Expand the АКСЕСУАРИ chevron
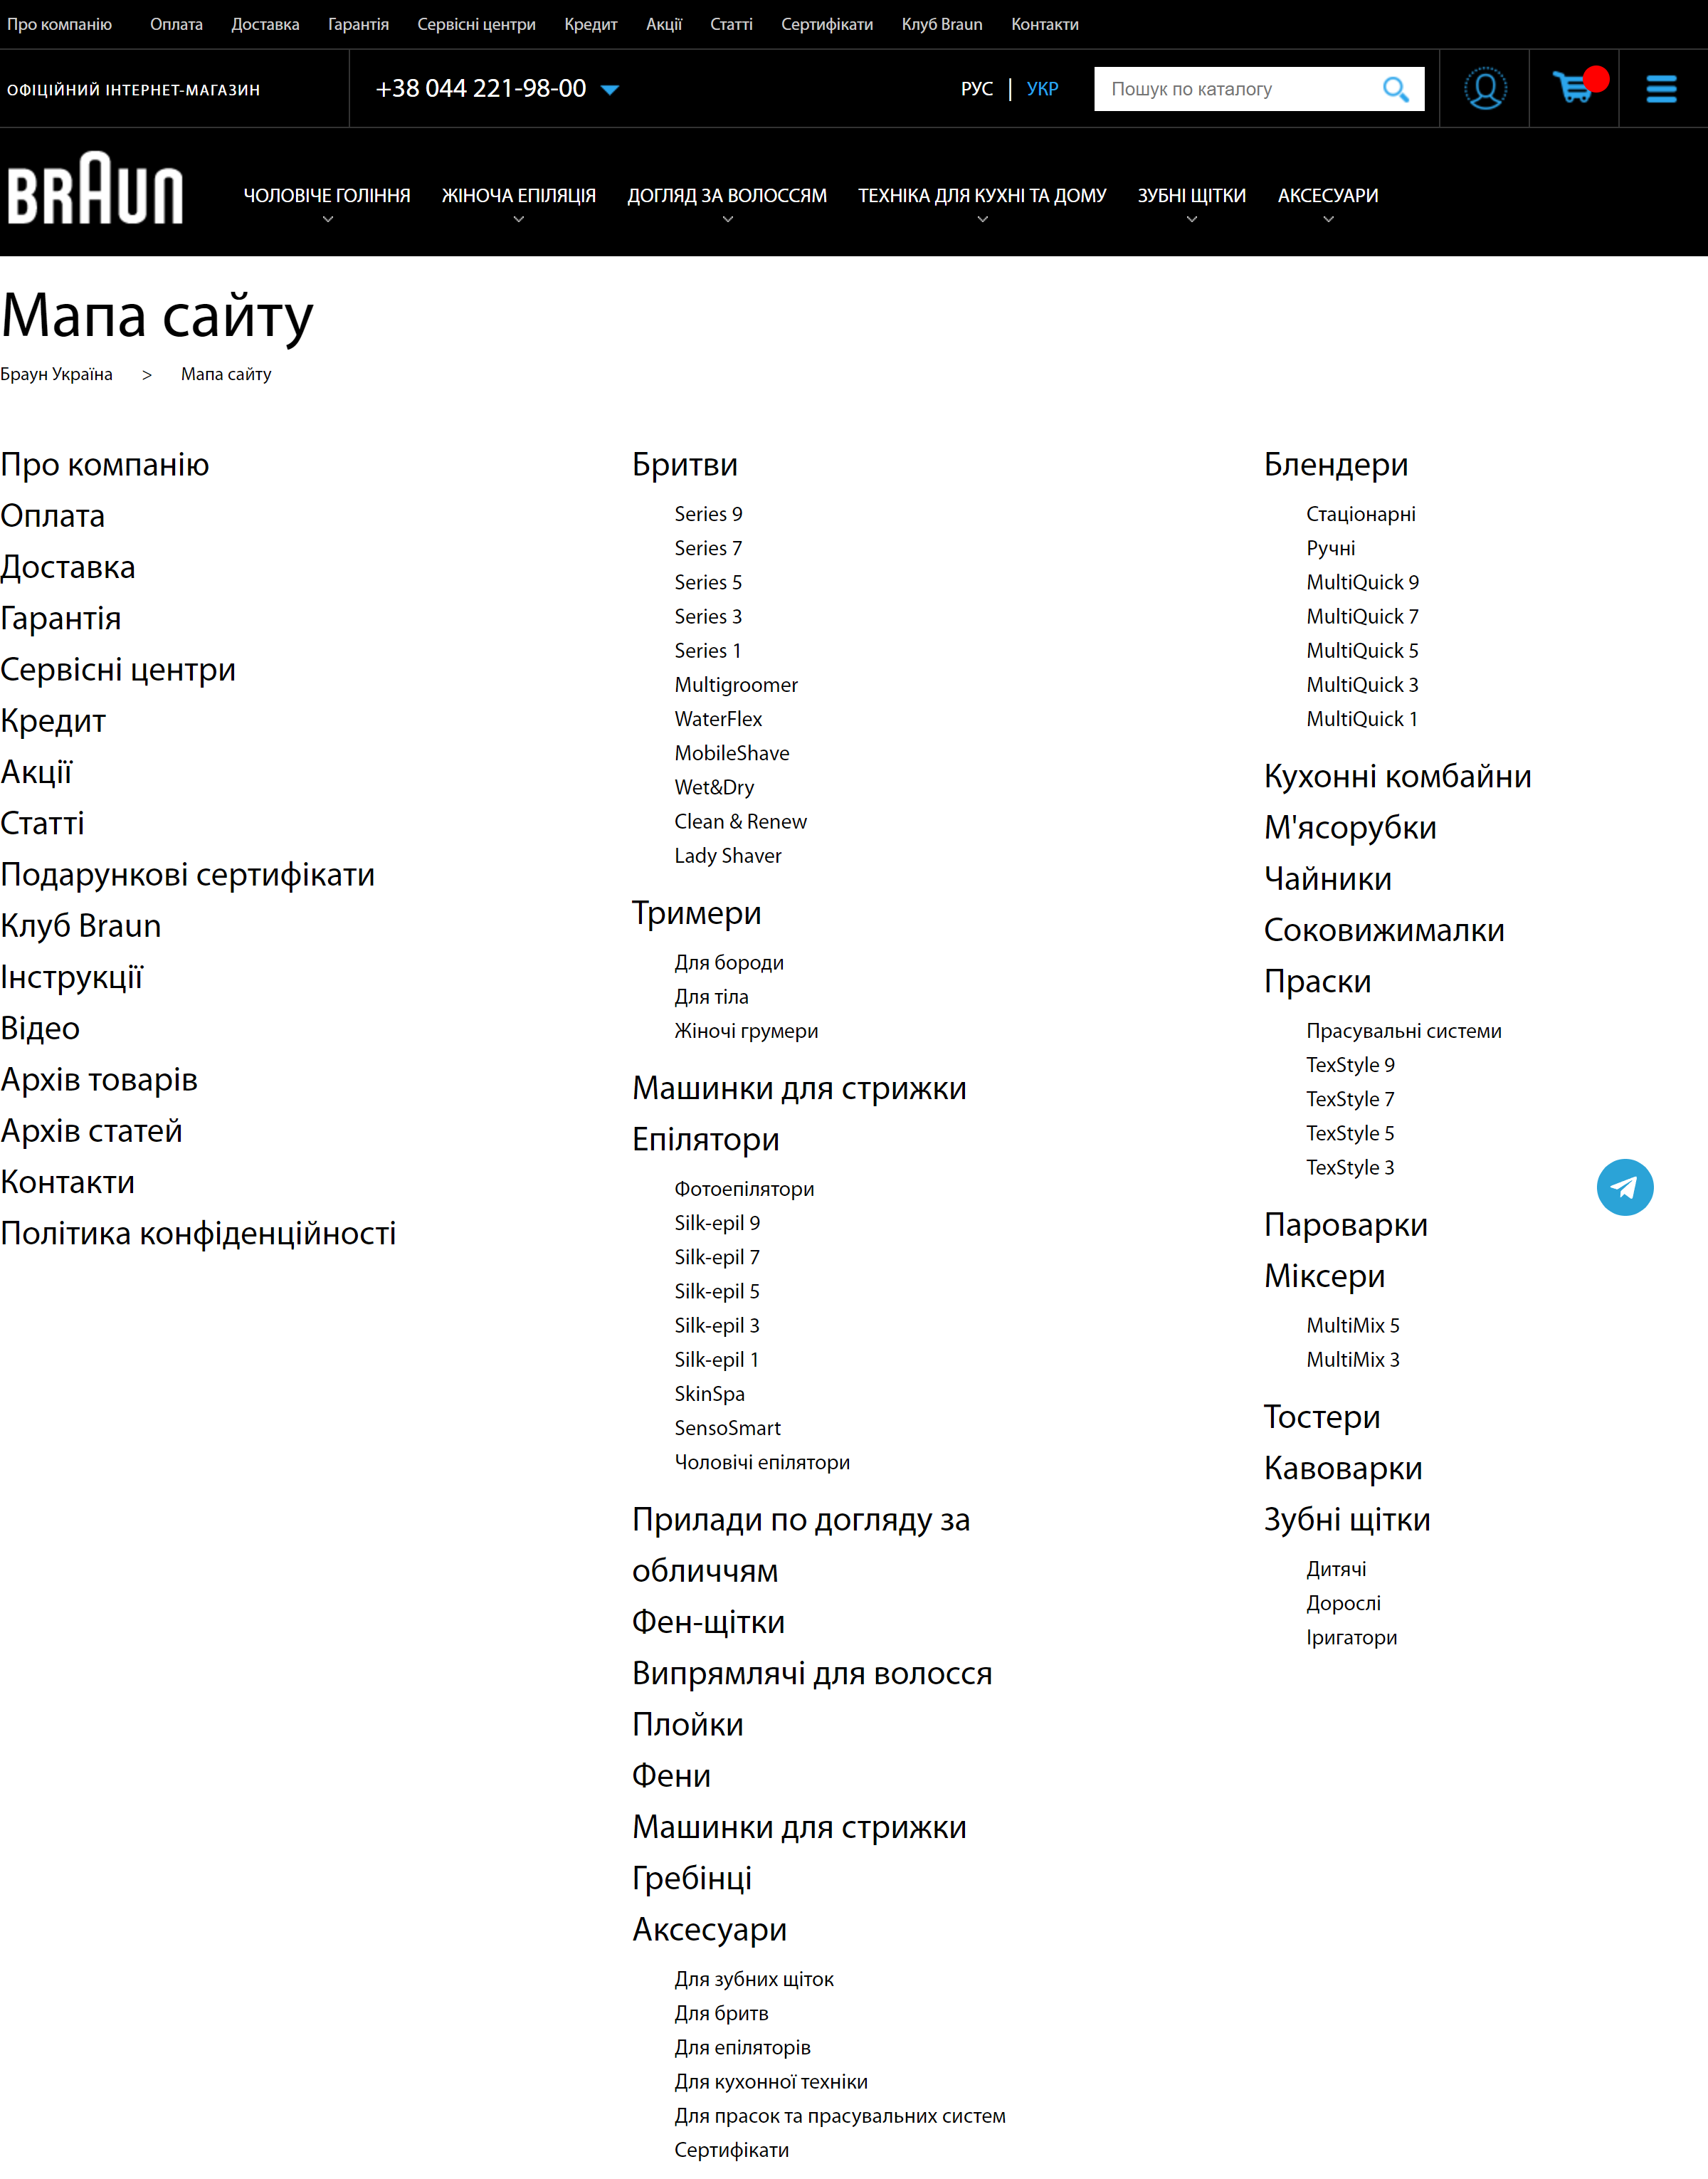Viewport: 1708px width, 2179px height. [1328, 218]
